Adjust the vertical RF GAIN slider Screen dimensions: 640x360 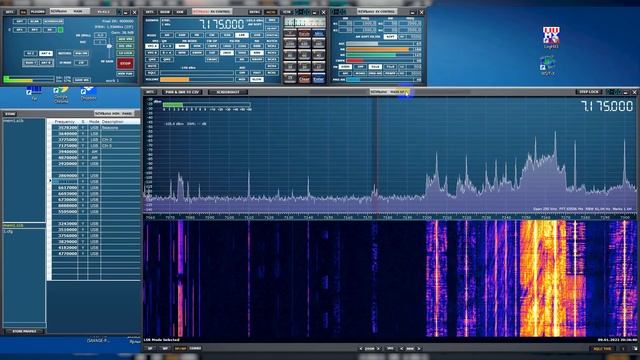(x=109, y=46)
